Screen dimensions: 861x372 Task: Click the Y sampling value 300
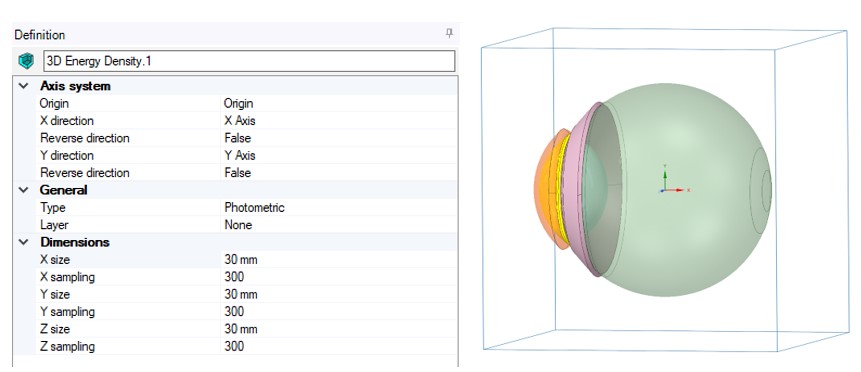click(339, 312)
